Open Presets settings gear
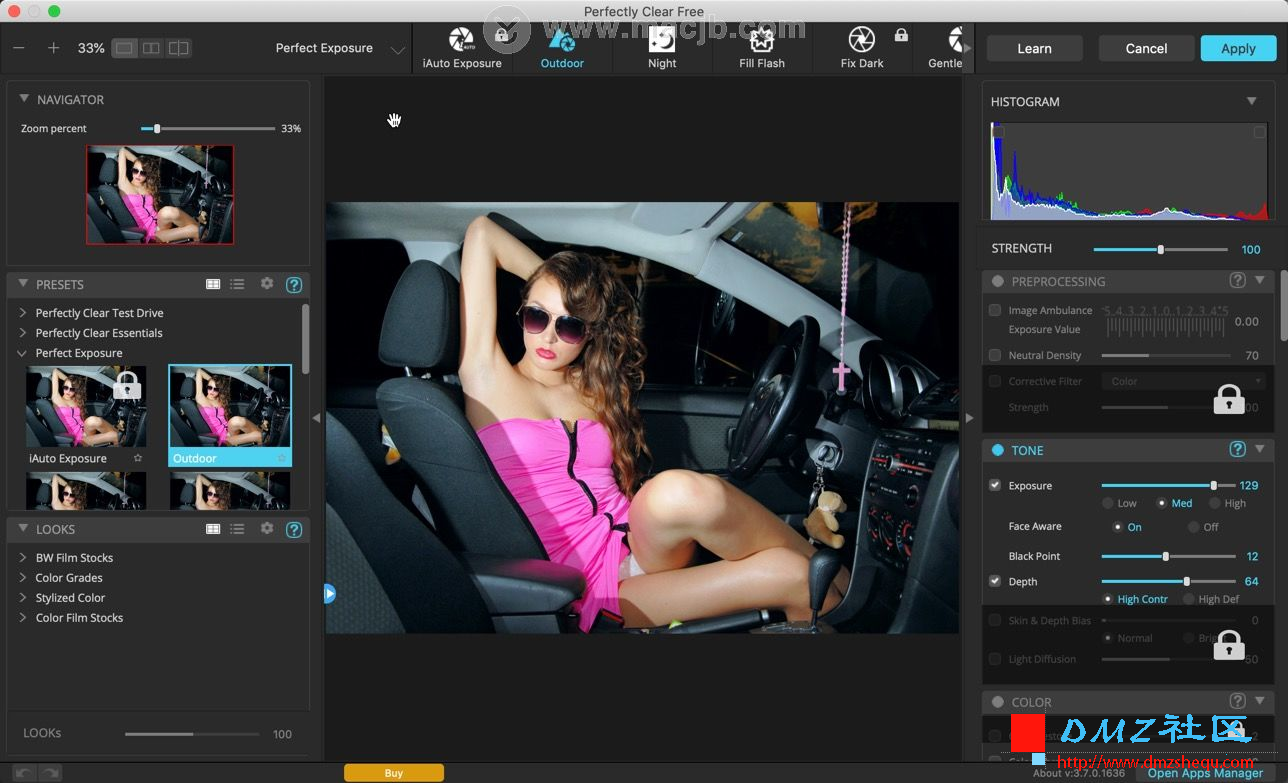Screen dimensions: 1288x783 267,284
